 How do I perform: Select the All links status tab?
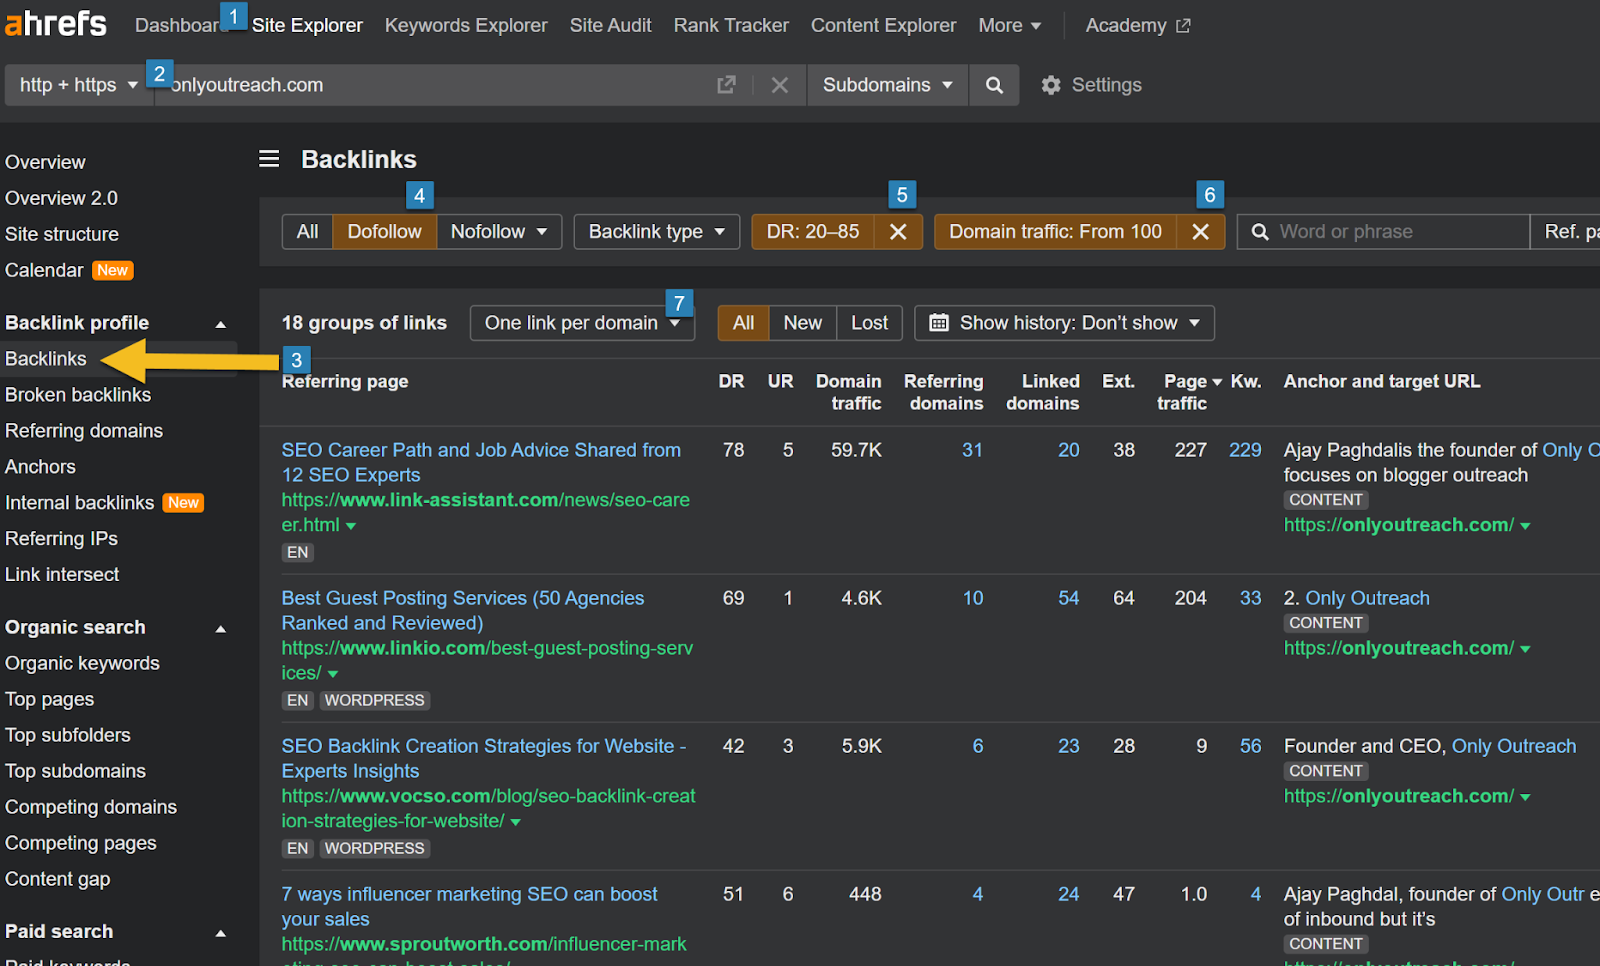point(743,323)
